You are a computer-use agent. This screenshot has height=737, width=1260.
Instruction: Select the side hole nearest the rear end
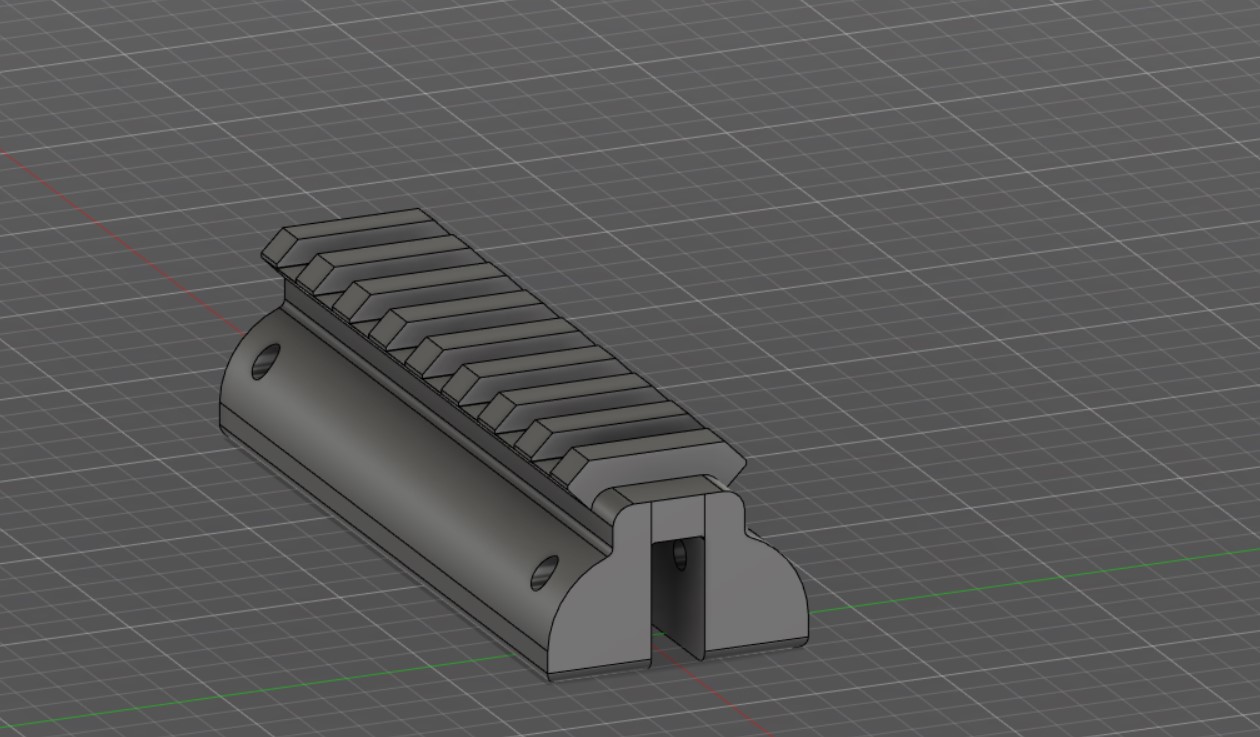coord(265,361)
